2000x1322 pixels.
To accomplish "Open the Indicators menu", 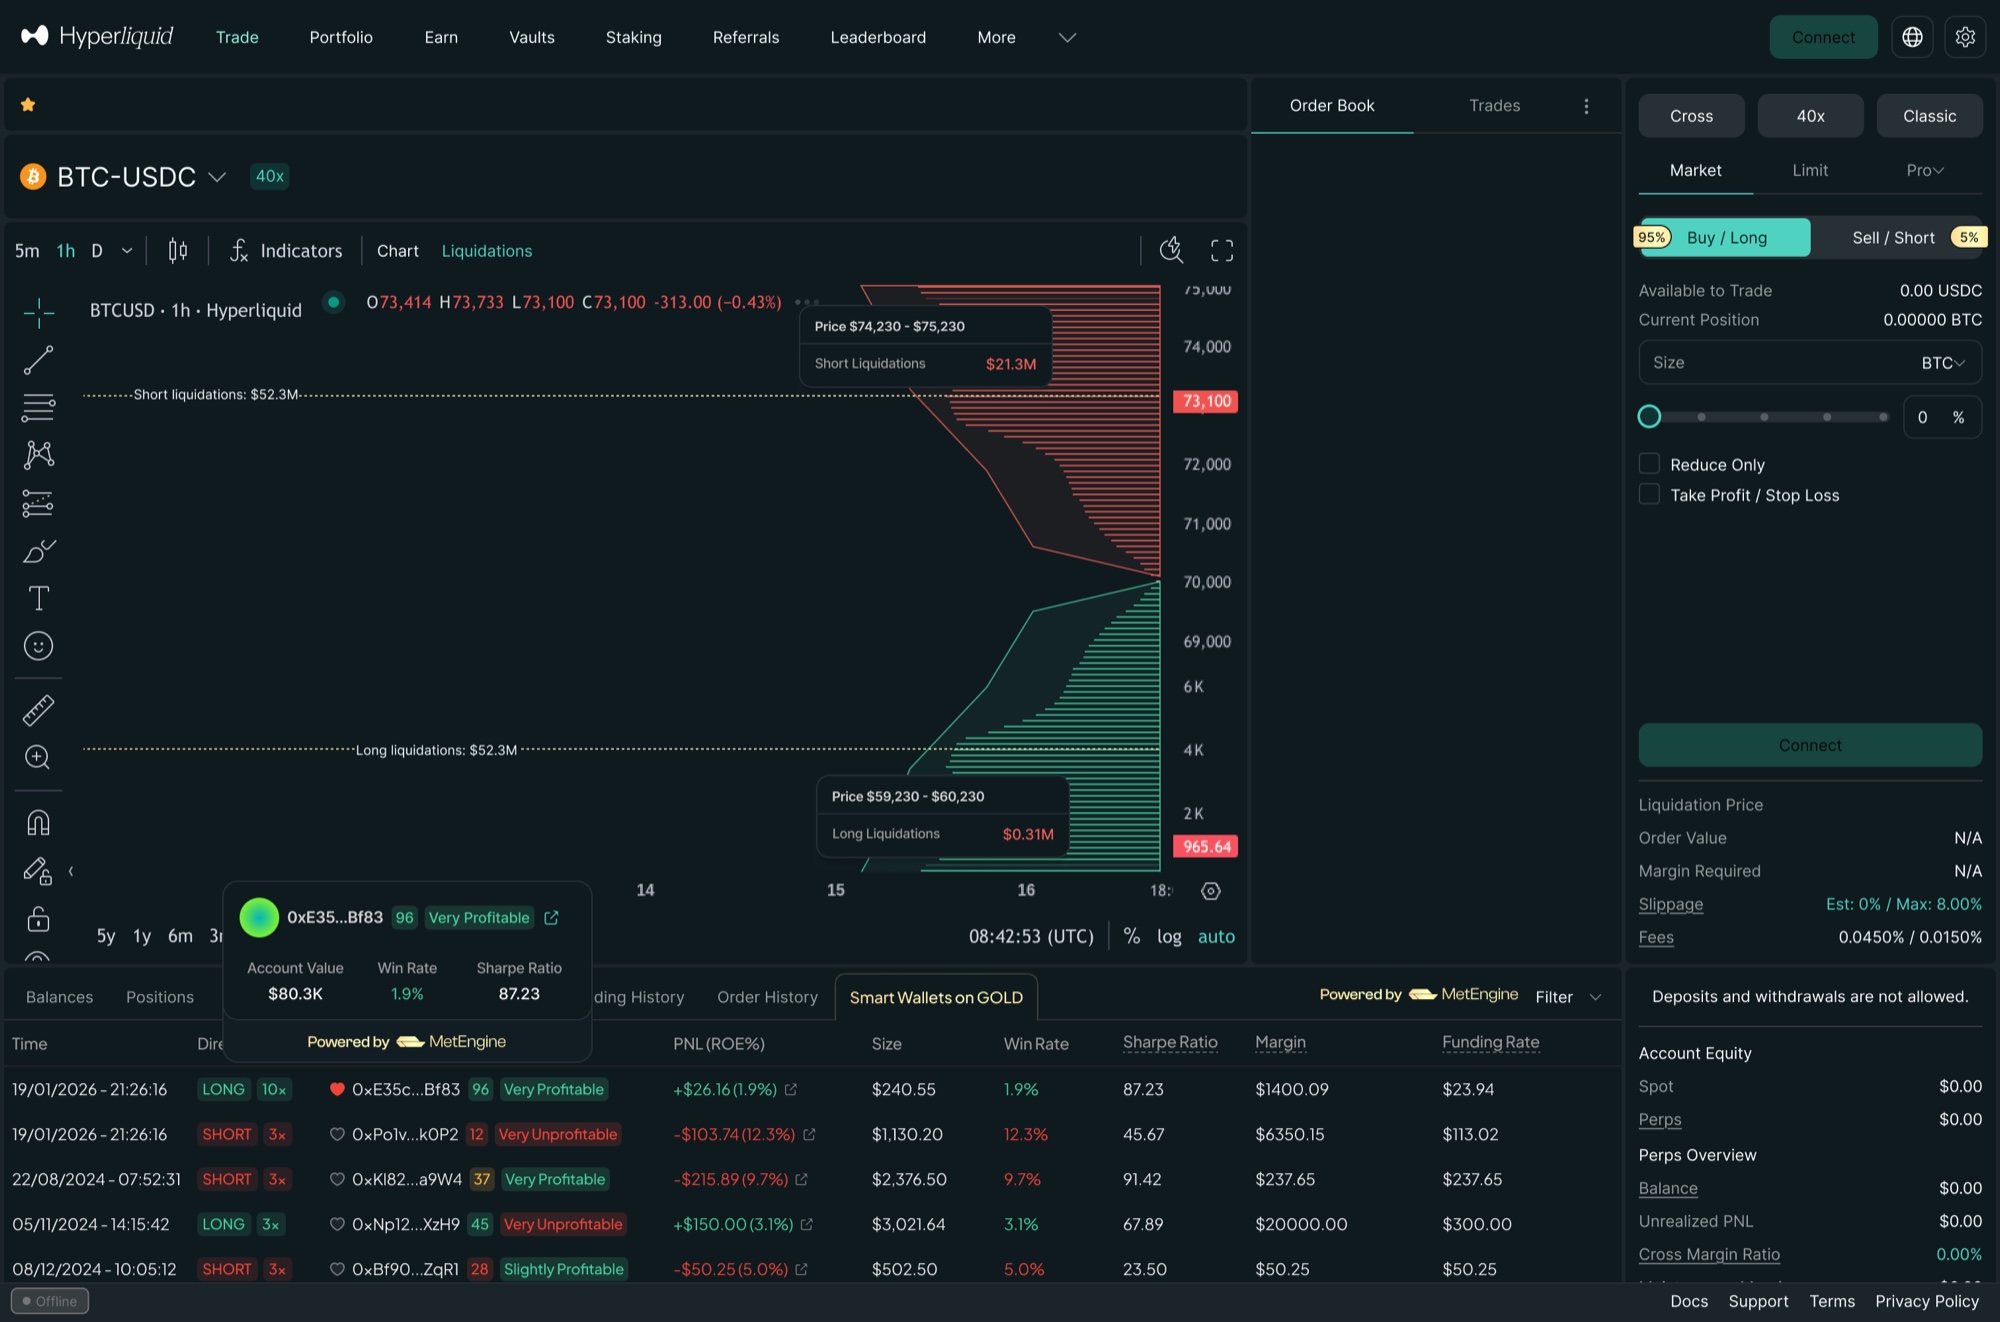I will (286, 250).
